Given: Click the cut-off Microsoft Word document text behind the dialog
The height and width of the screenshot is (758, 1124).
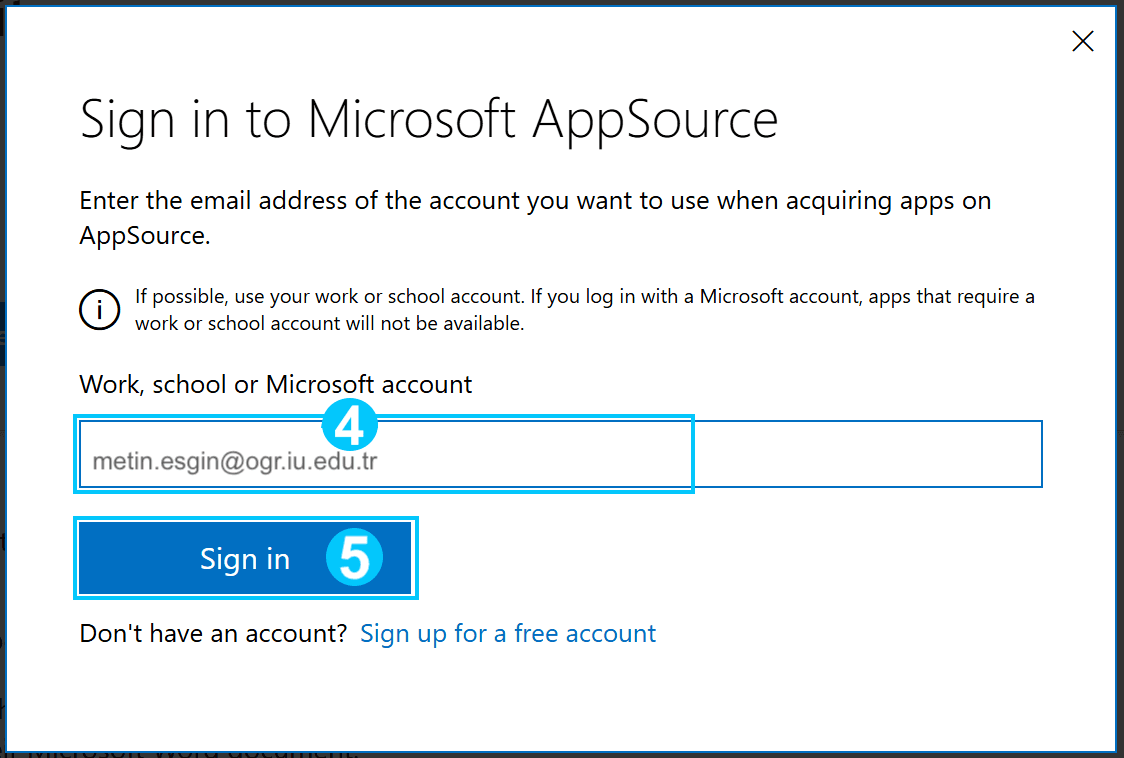Looking at the screenshot, I should tap(192, 754).
